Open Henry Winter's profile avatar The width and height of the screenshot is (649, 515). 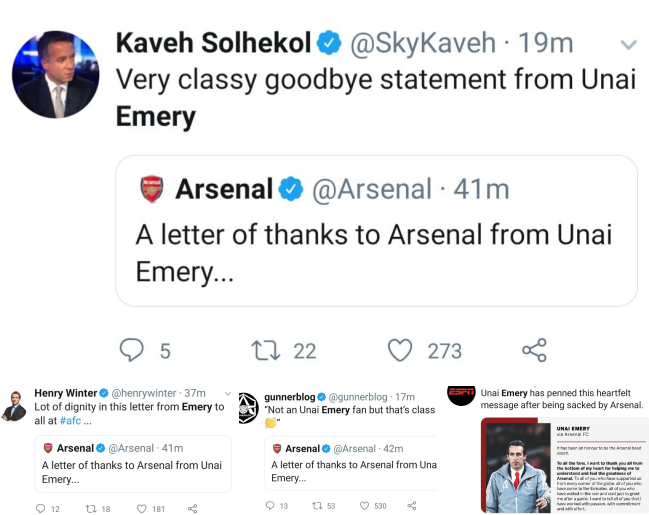tap(14, 406)
